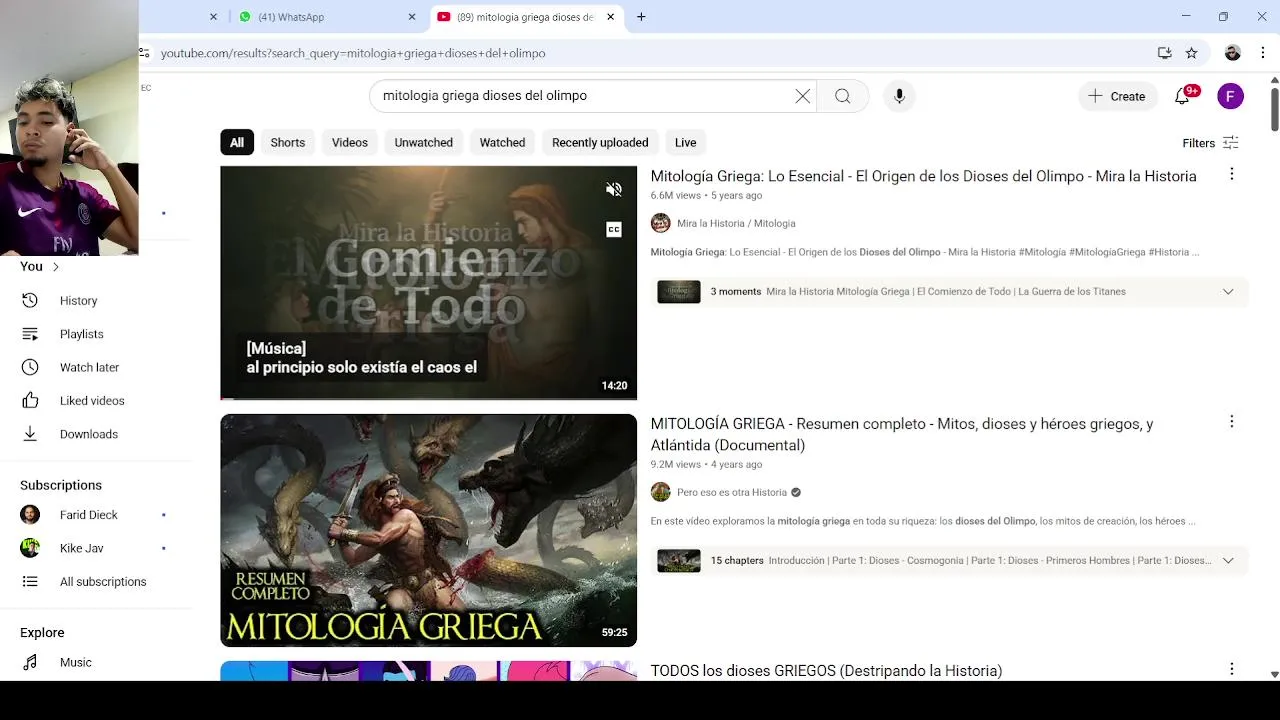Open MITOLOGÍA GRIEGA Resumen completo video title
The image size is (1280, 720).
pyautogui.click(x=902, y=434)
